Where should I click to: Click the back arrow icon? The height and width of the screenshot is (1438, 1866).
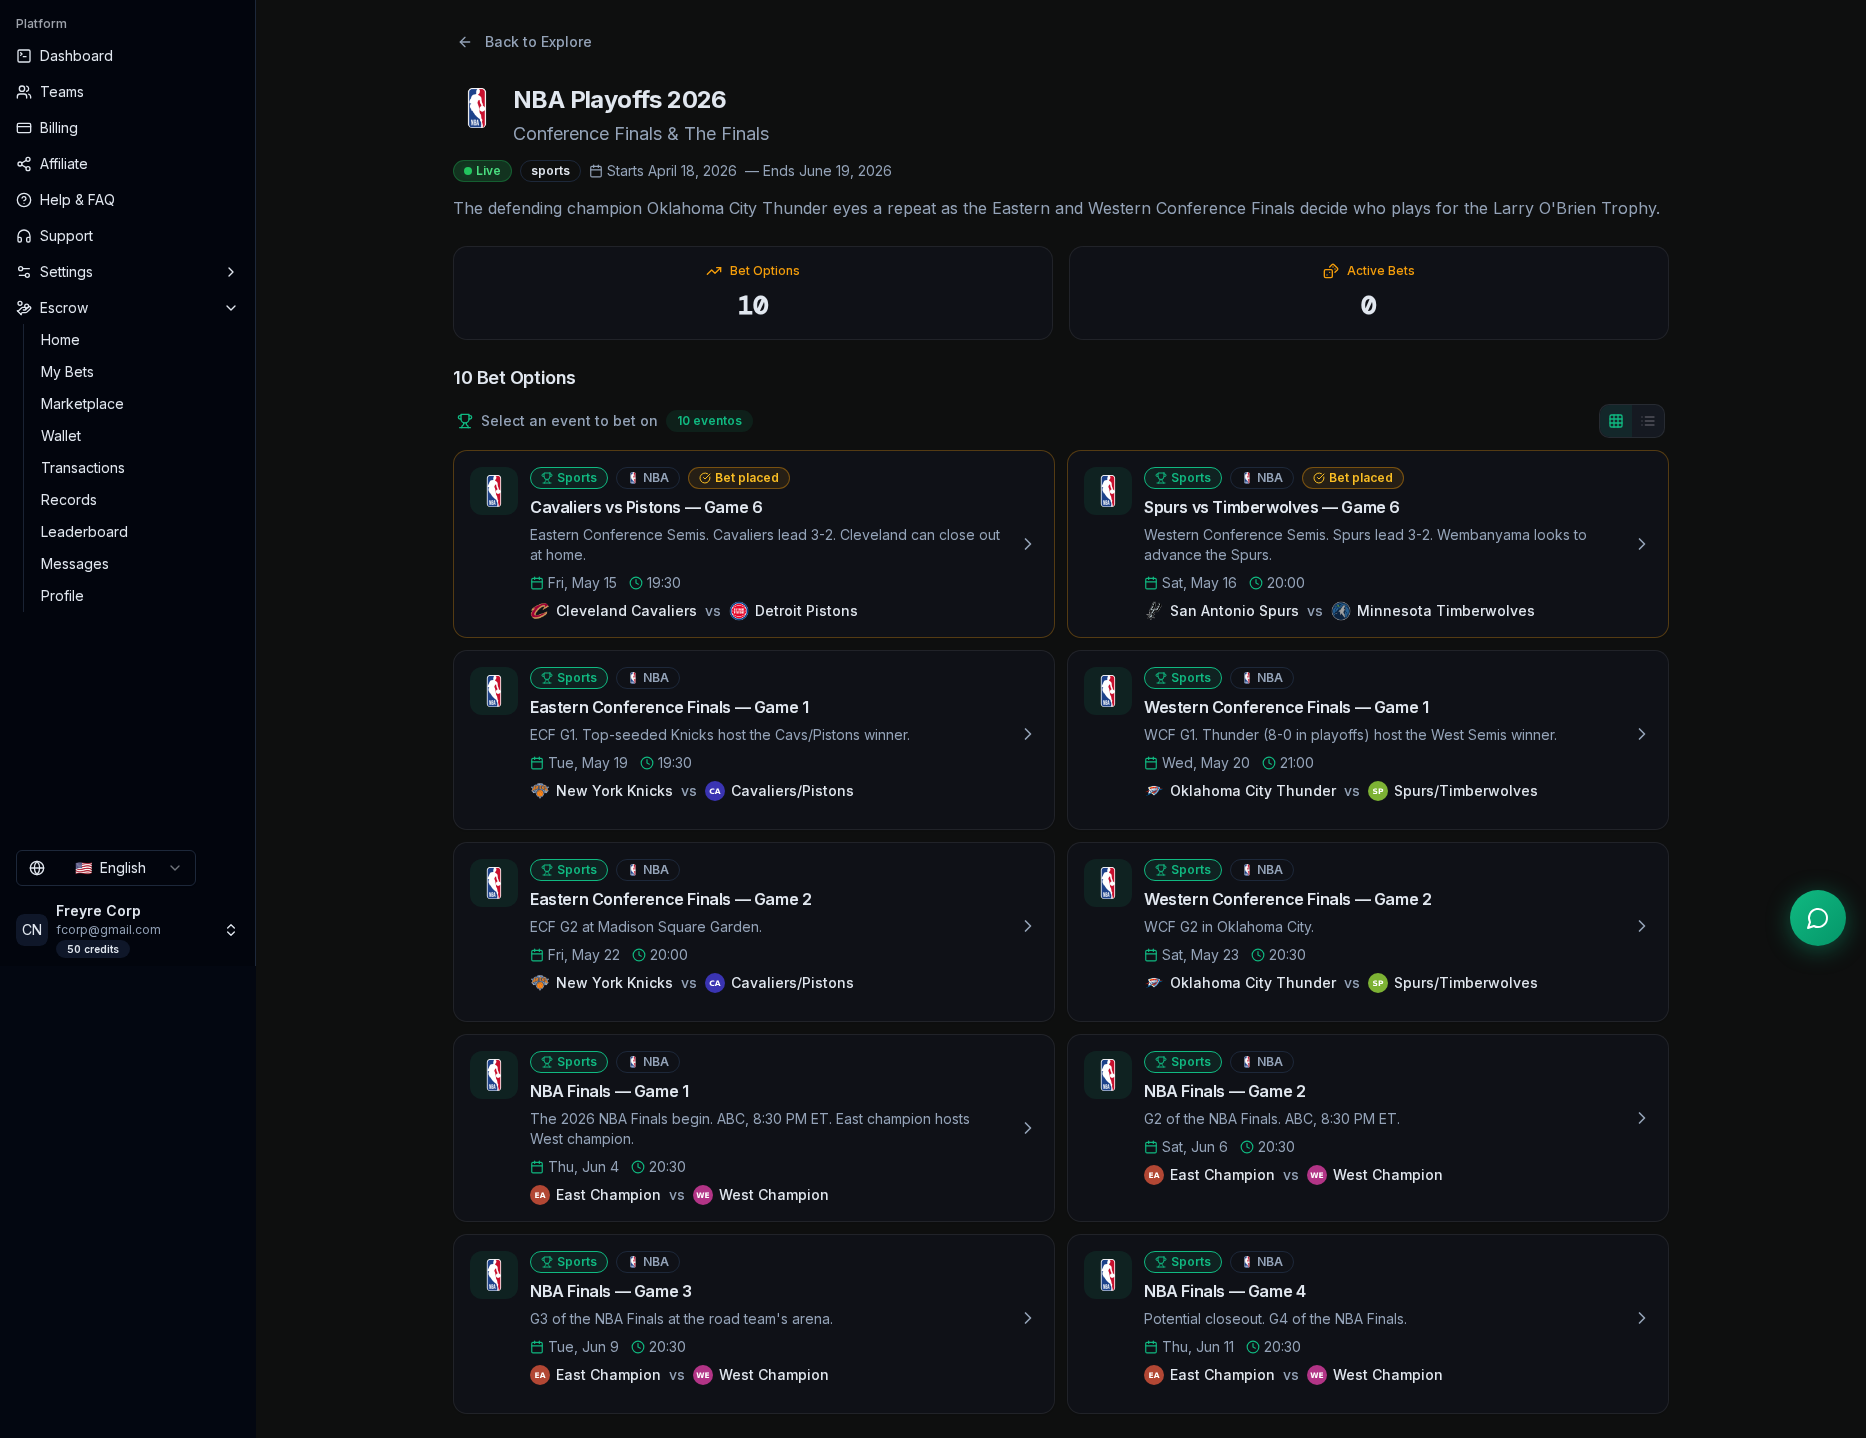click(465, 42)
